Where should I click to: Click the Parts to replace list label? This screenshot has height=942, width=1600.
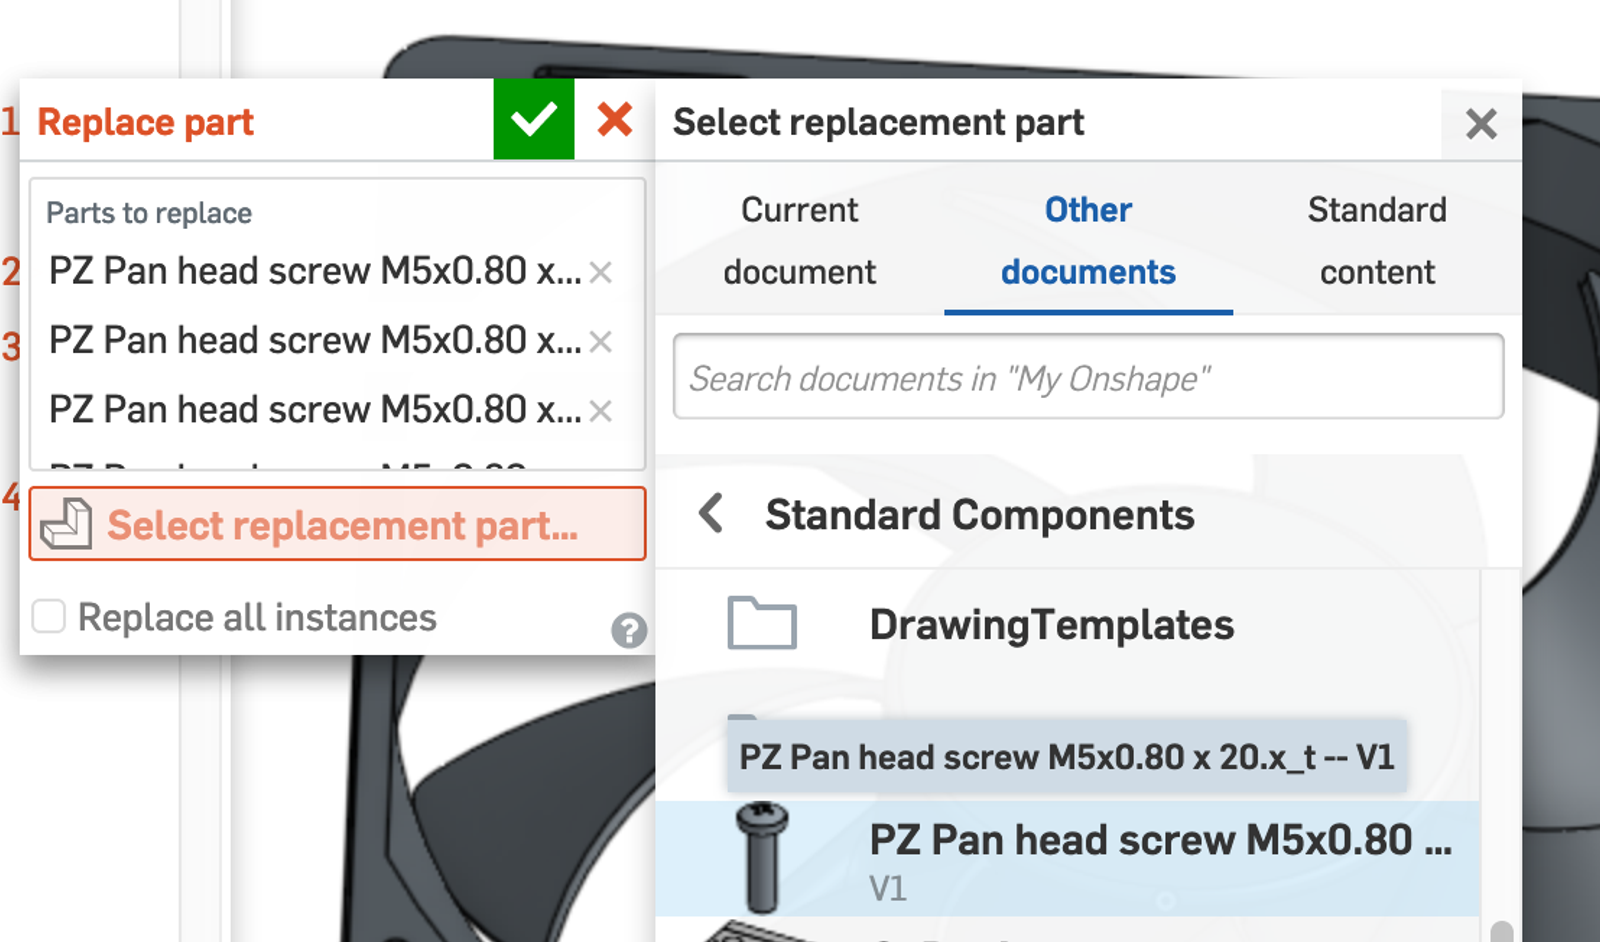point(149,213)
